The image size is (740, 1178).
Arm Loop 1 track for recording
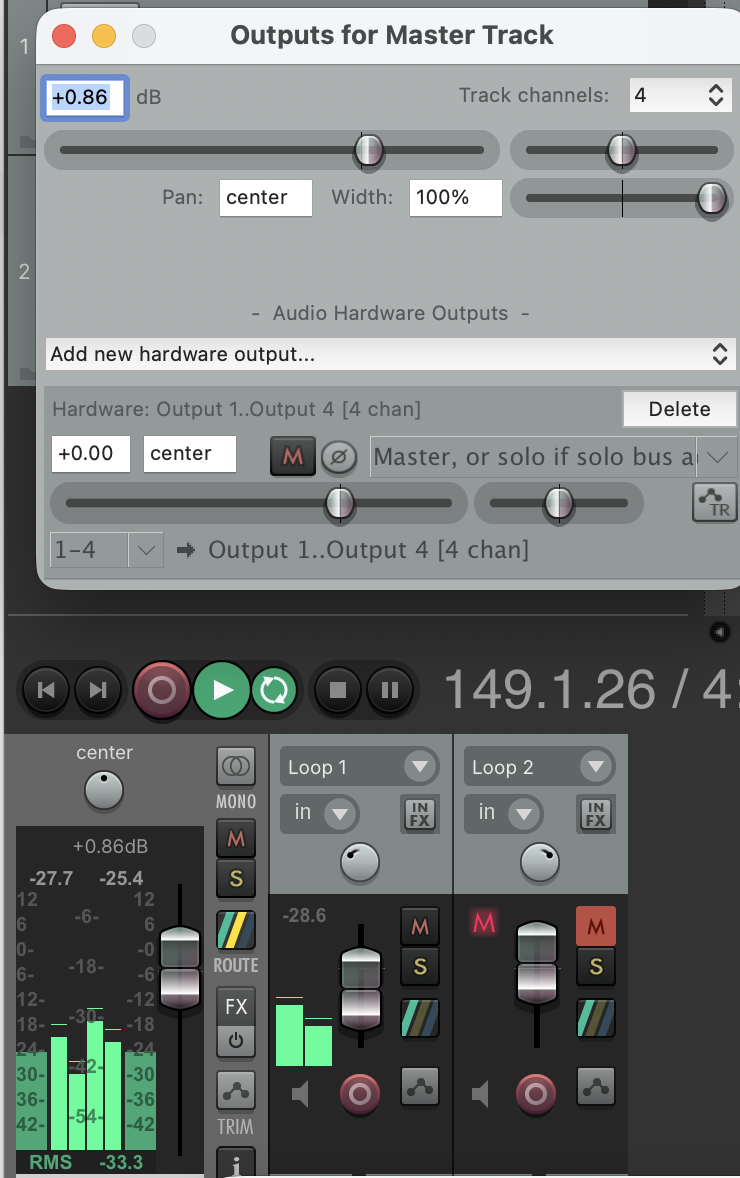pyautogui.click(x=359, y=1094)
